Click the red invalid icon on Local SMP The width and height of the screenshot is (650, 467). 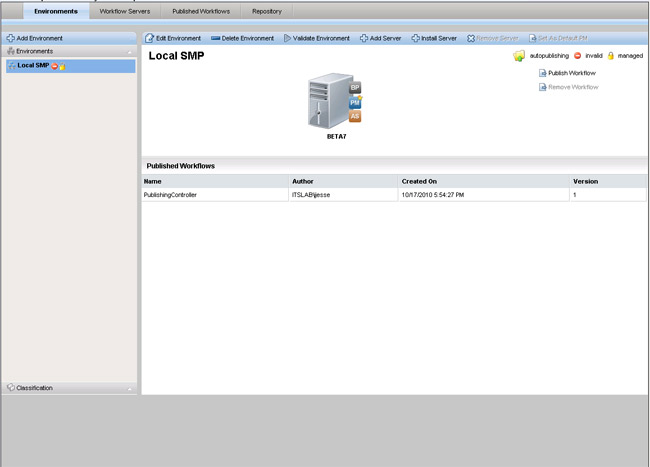click(54, 66)
